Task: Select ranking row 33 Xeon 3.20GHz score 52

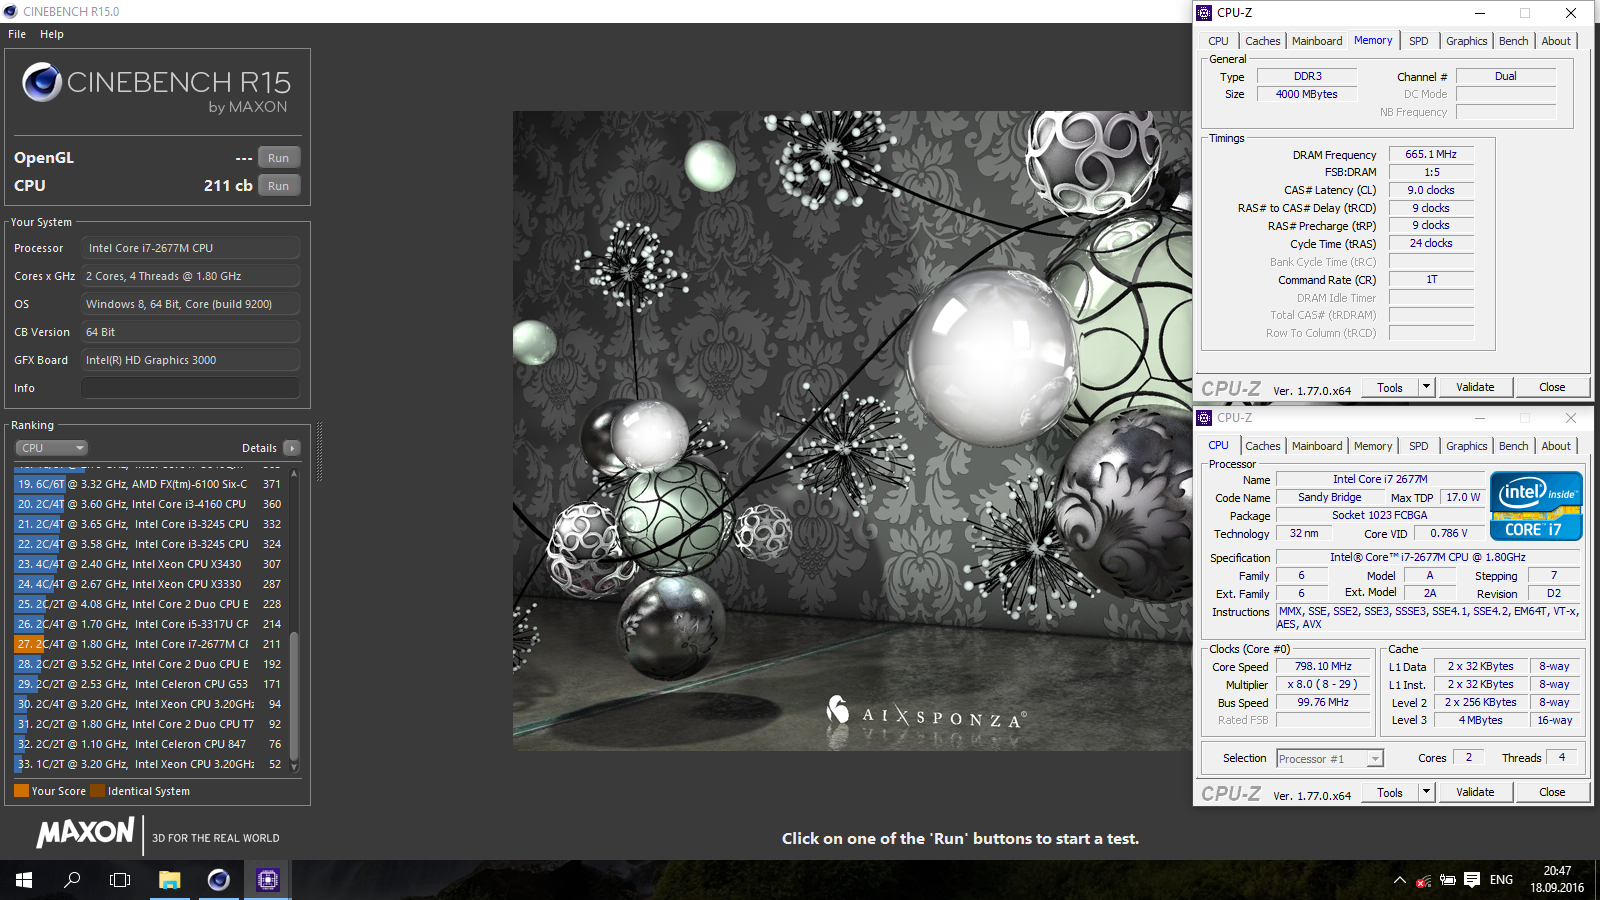Action: tap(150, 764)
